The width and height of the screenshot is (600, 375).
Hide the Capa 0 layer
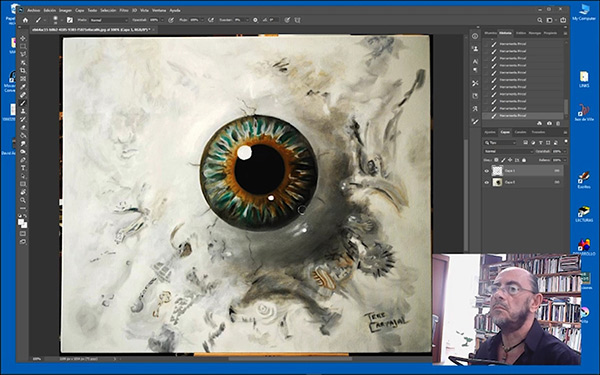pos(487,183)
